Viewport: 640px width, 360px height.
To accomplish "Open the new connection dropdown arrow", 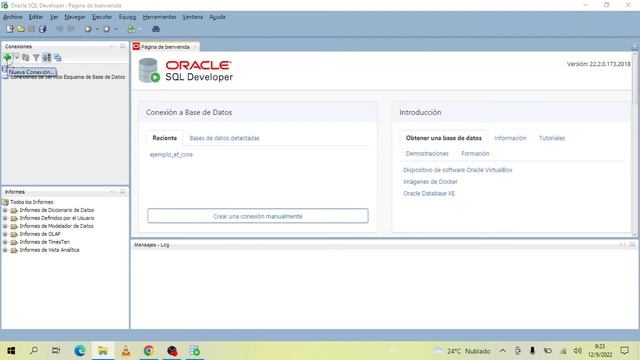I will (16, 58).
